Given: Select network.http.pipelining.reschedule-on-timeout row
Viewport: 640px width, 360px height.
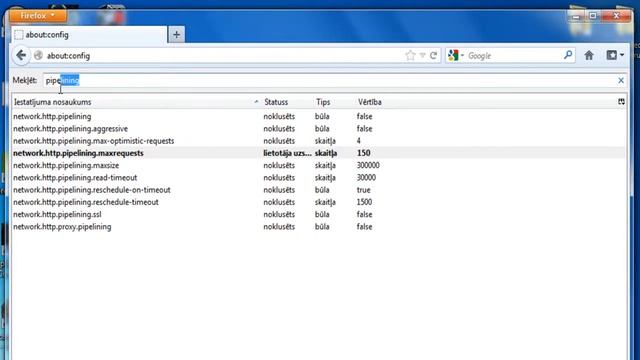Looking at the screenshot, I should 319,190.
